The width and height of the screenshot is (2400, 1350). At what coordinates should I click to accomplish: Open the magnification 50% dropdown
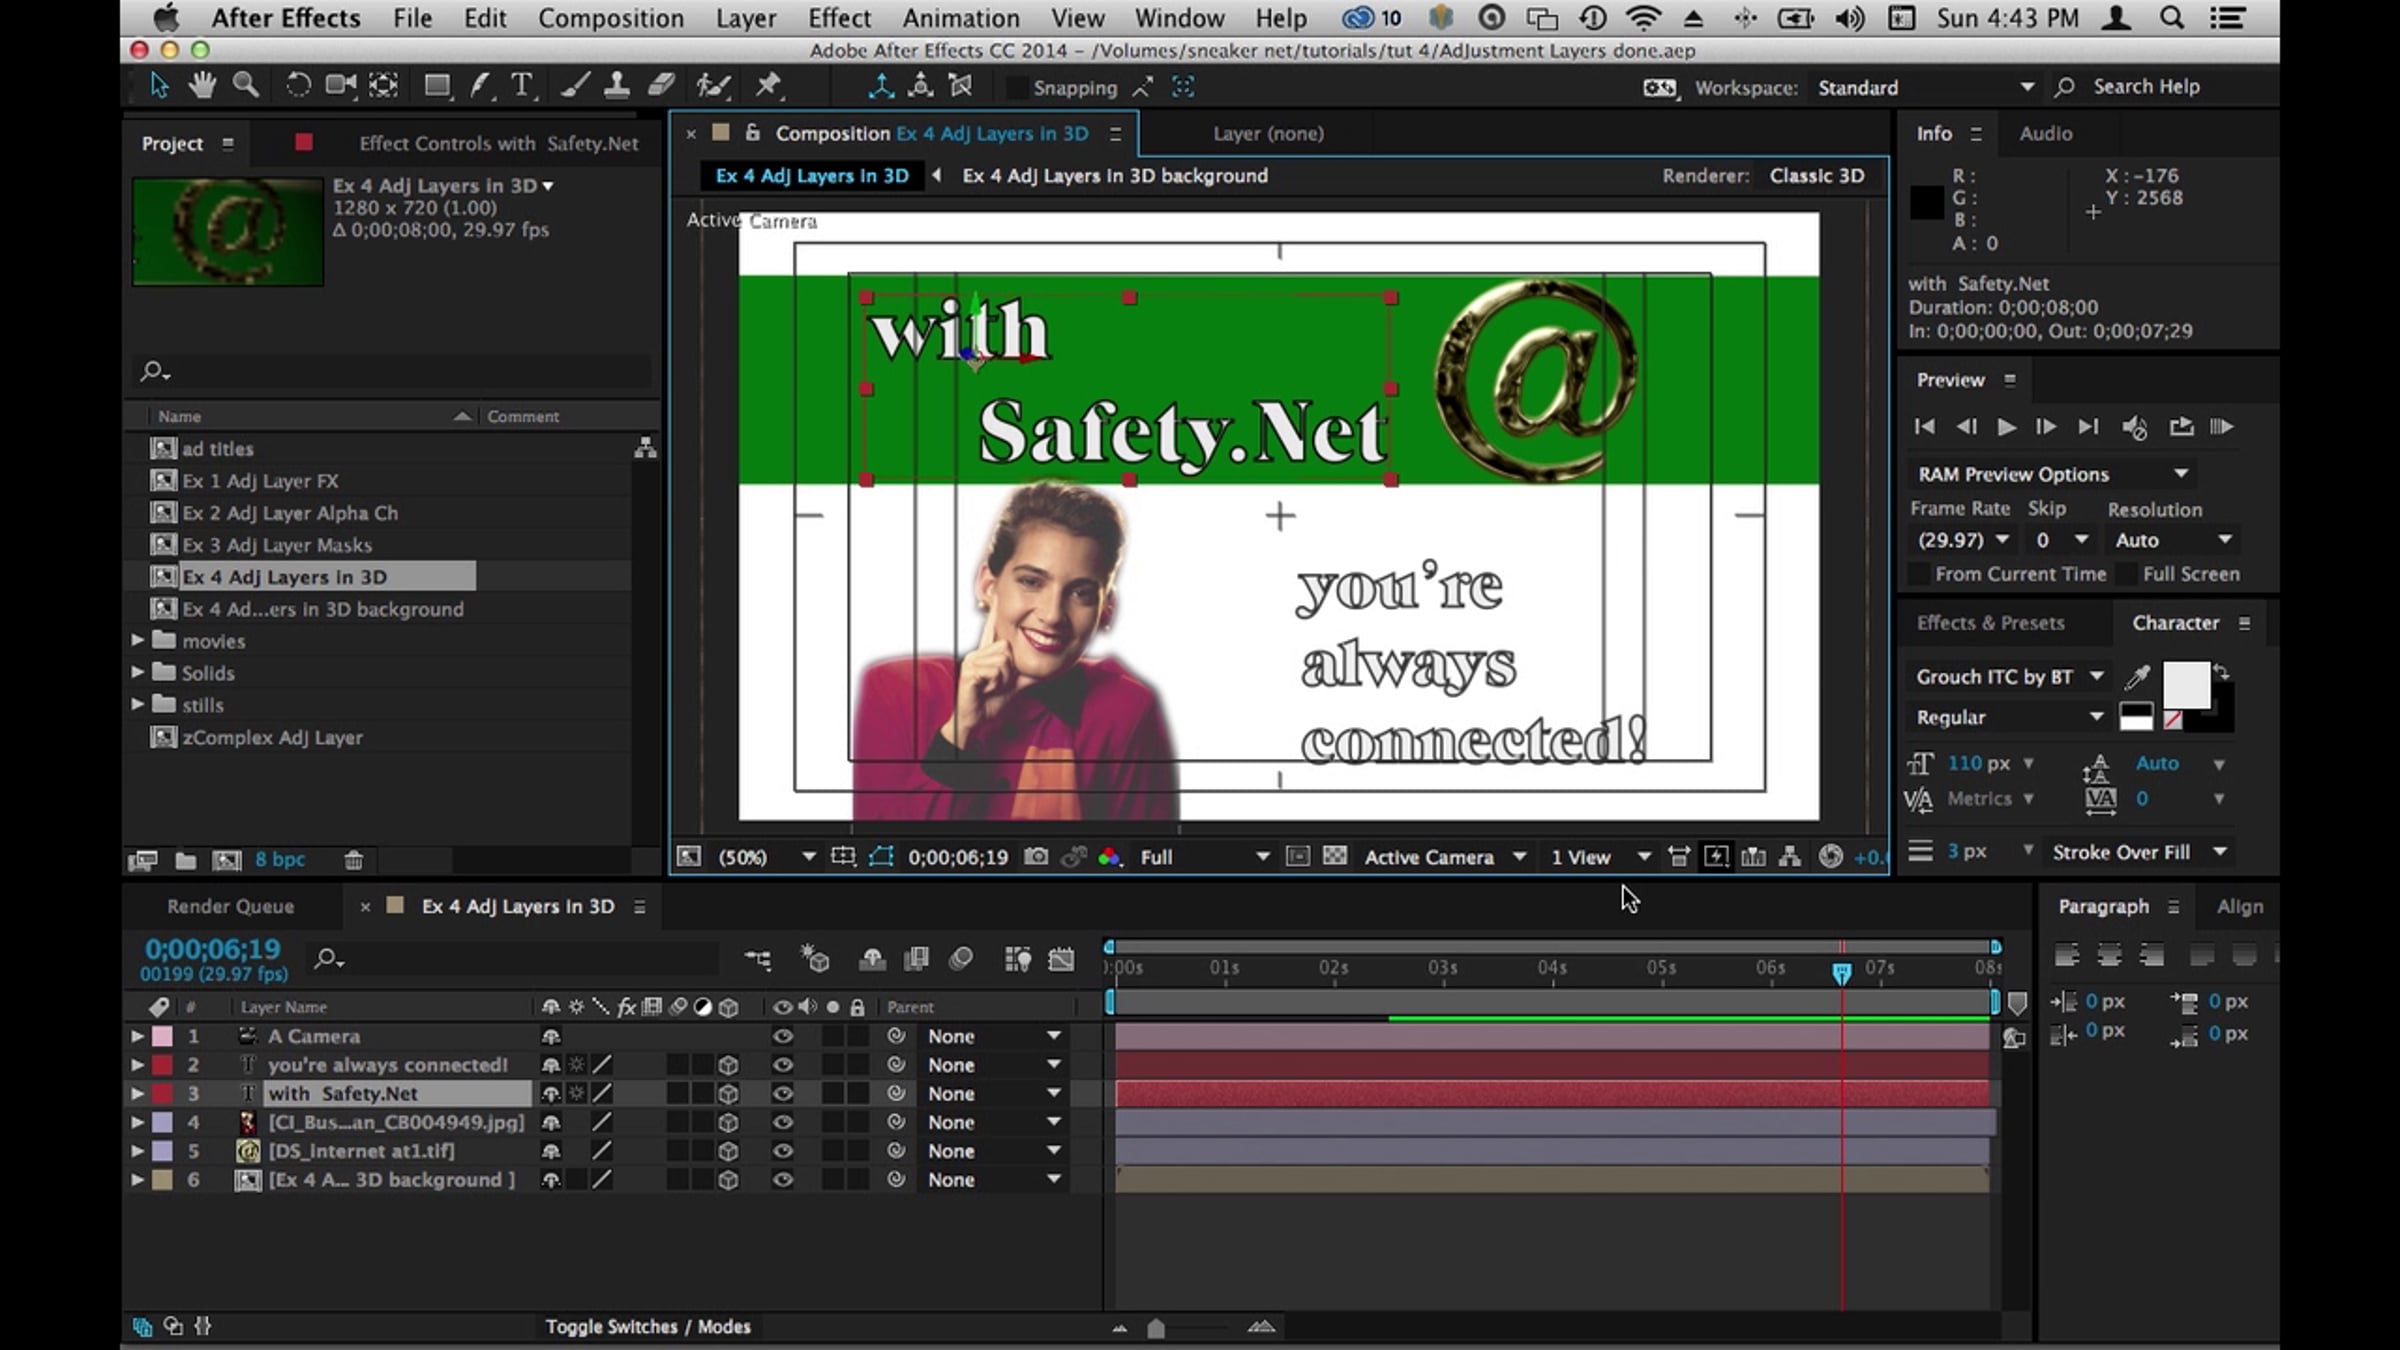(x=807, y=857)
